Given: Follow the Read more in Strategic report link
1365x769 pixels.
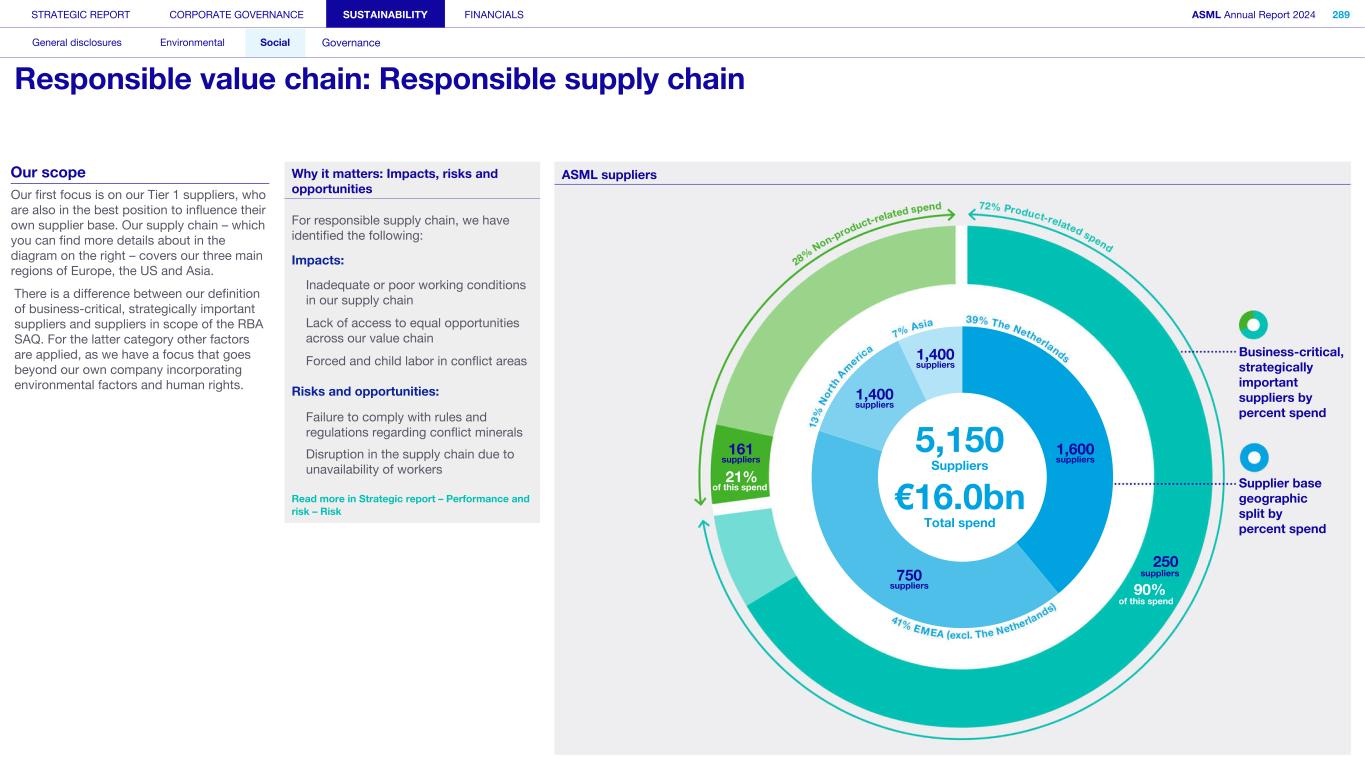Looking at the screenshot, I should point(411,504).
